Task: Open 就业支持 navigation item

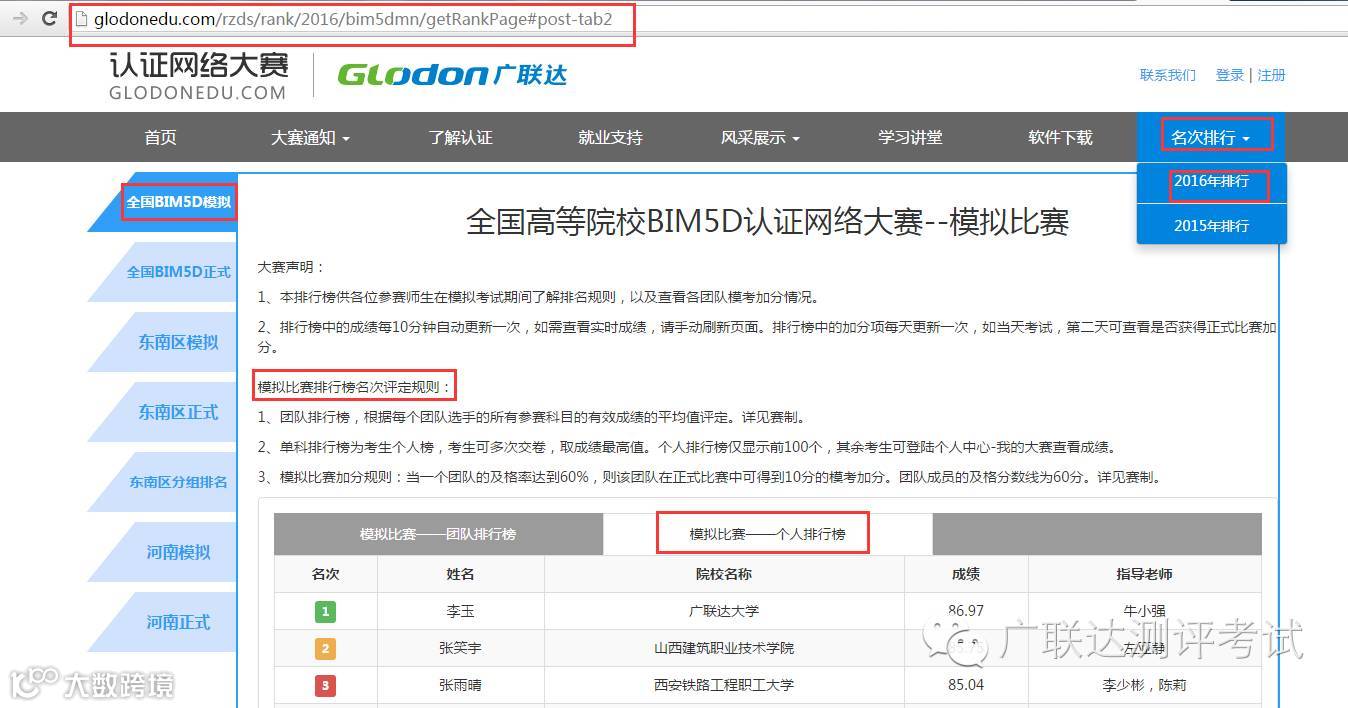Action: (x=610, y=137)
